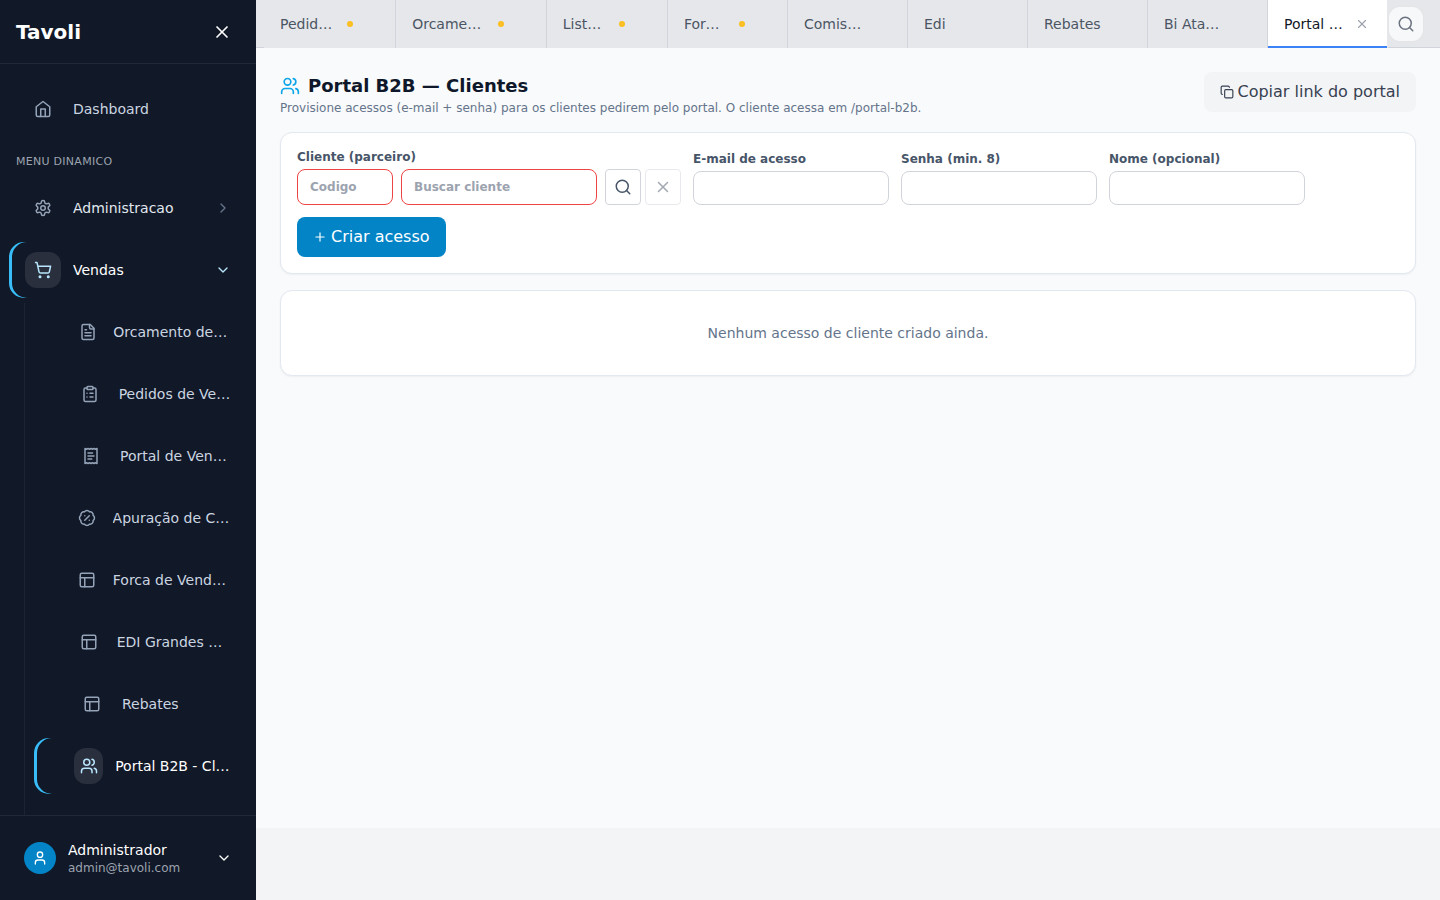Image resolution: width=1440 pixels, height=900 pixels.
Task: Switch to the For... tab
Action: [727, 24]
